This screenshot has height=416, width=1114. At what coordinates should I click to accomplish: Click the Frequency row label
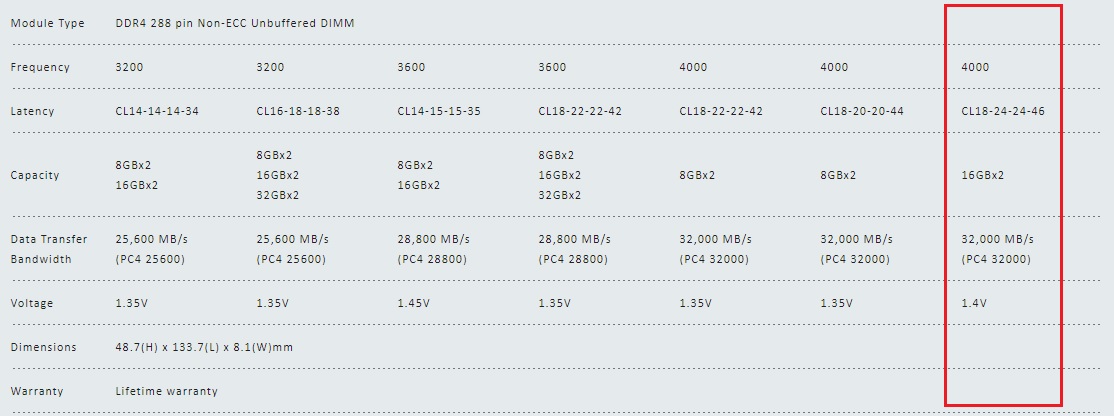click(x=40, y=67)
